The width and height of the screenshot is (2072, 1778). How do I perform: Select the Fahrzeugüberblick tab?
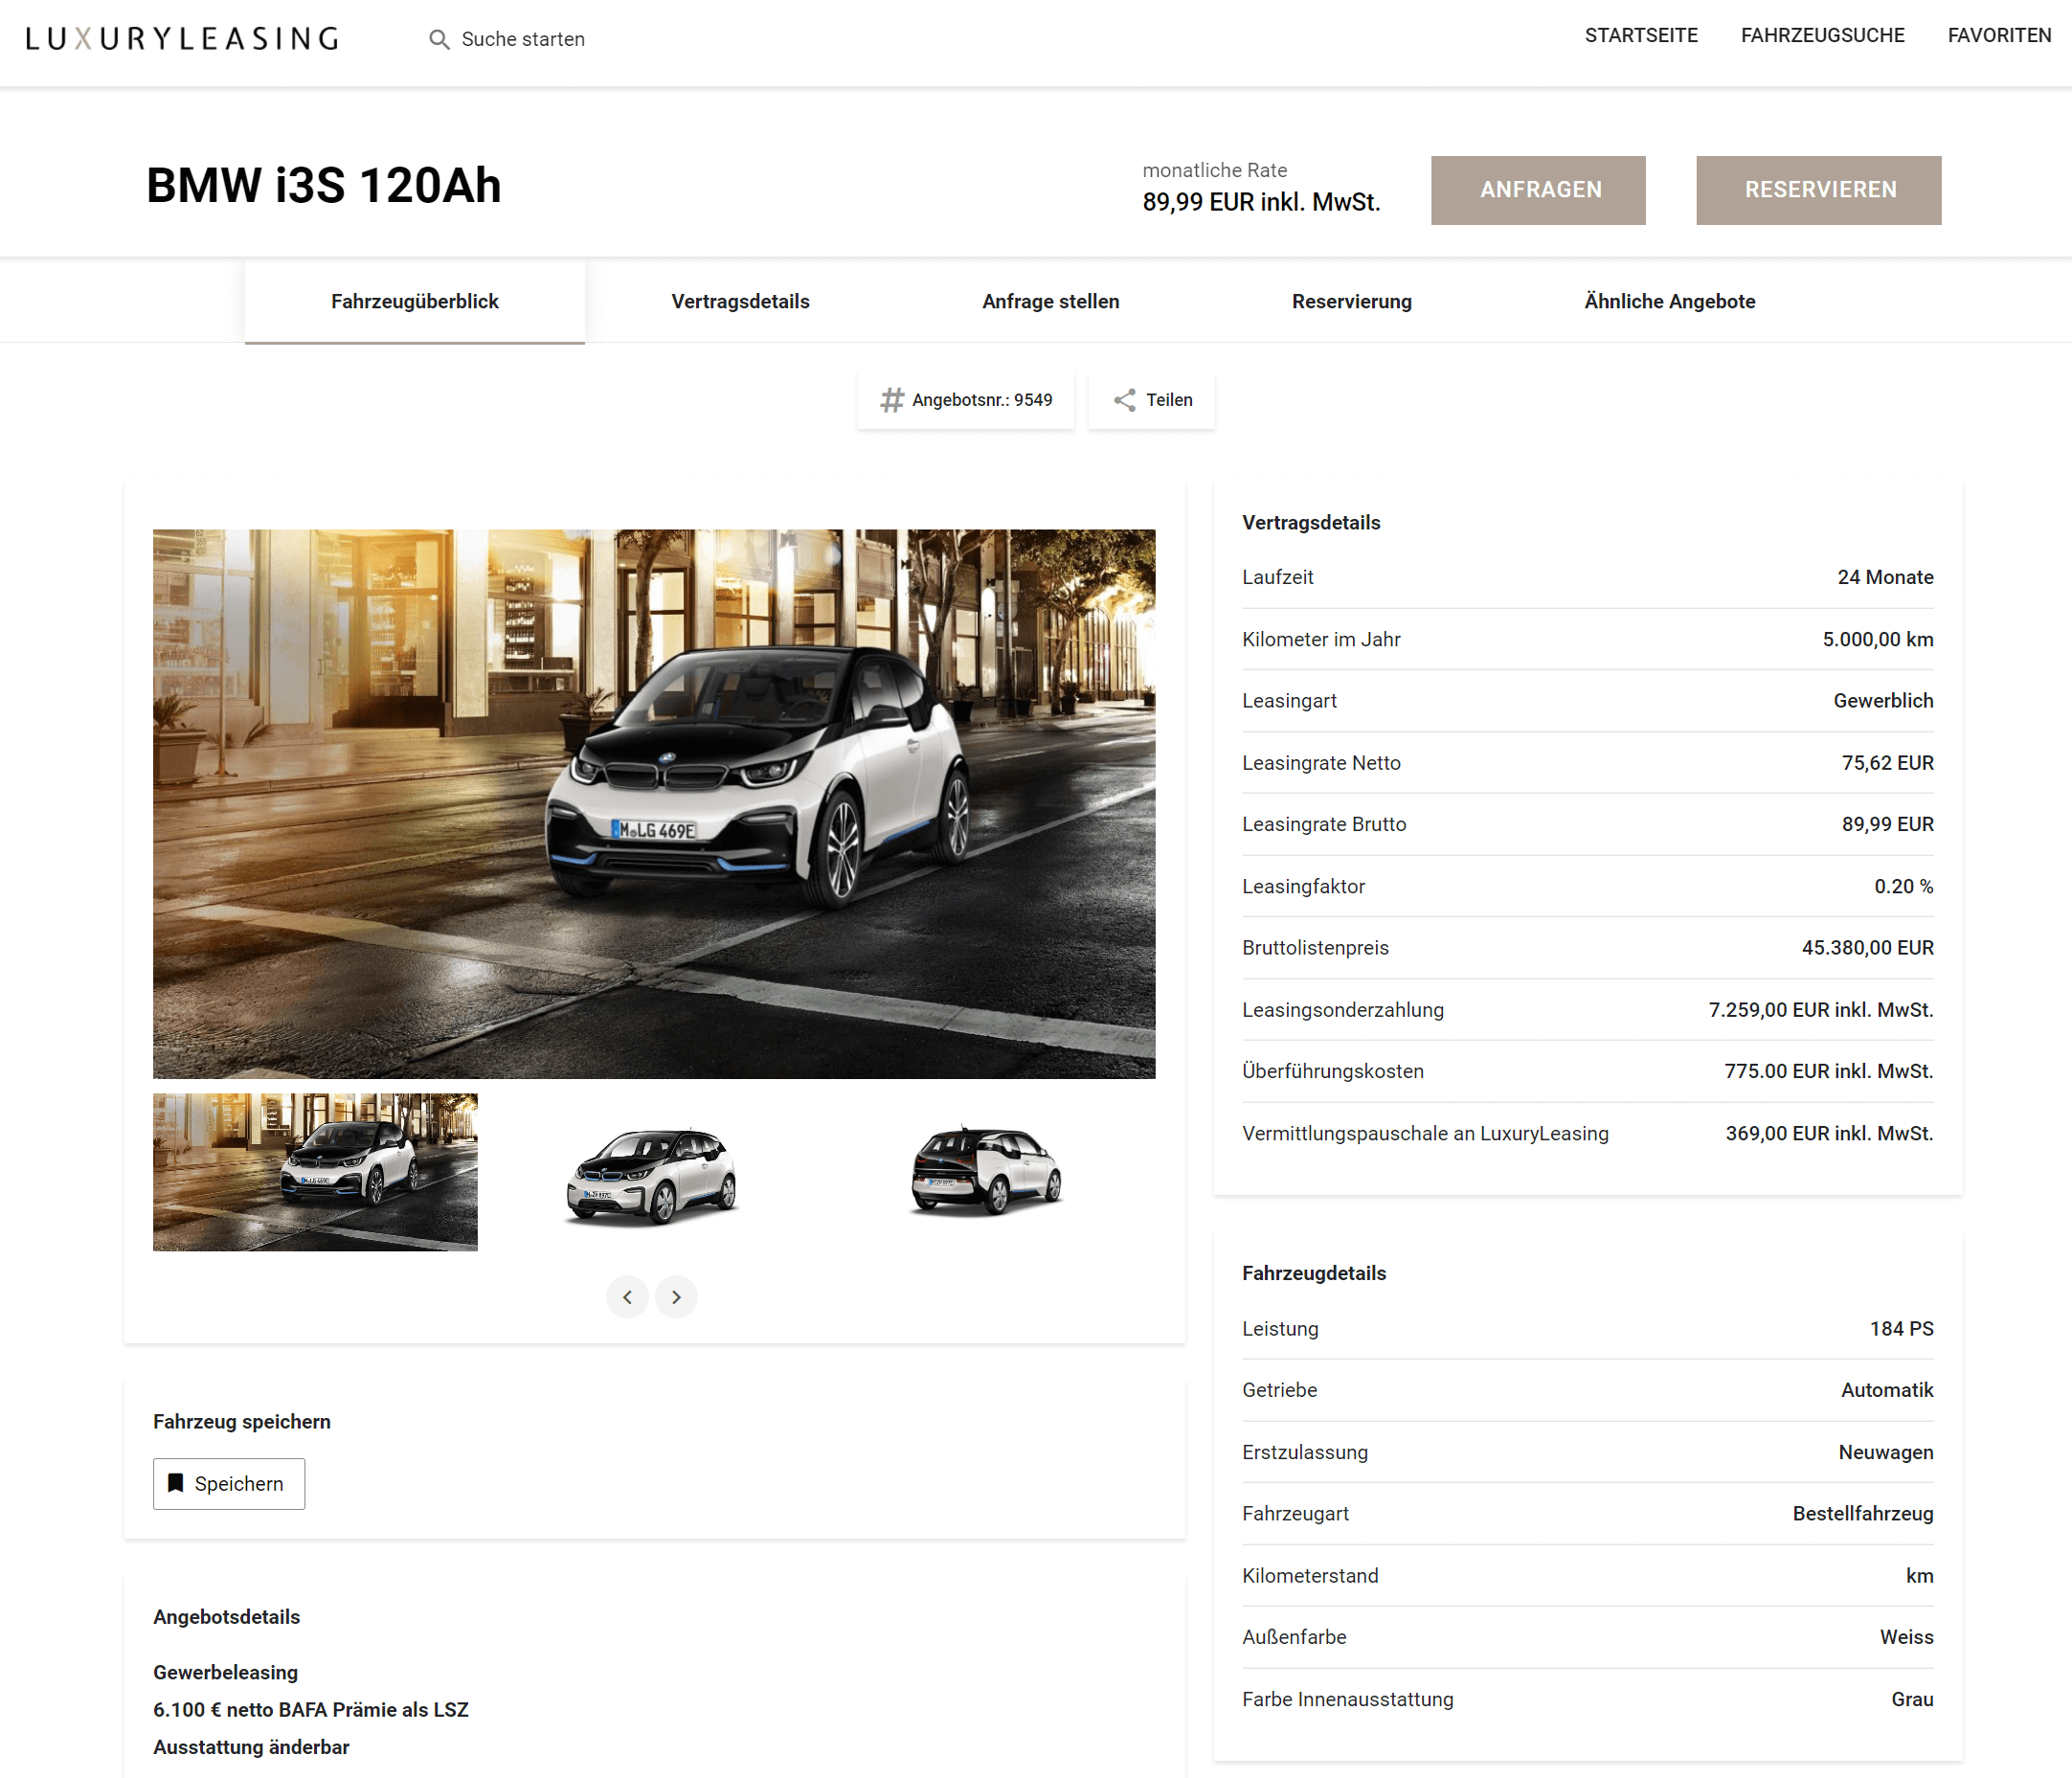(415, 301)
